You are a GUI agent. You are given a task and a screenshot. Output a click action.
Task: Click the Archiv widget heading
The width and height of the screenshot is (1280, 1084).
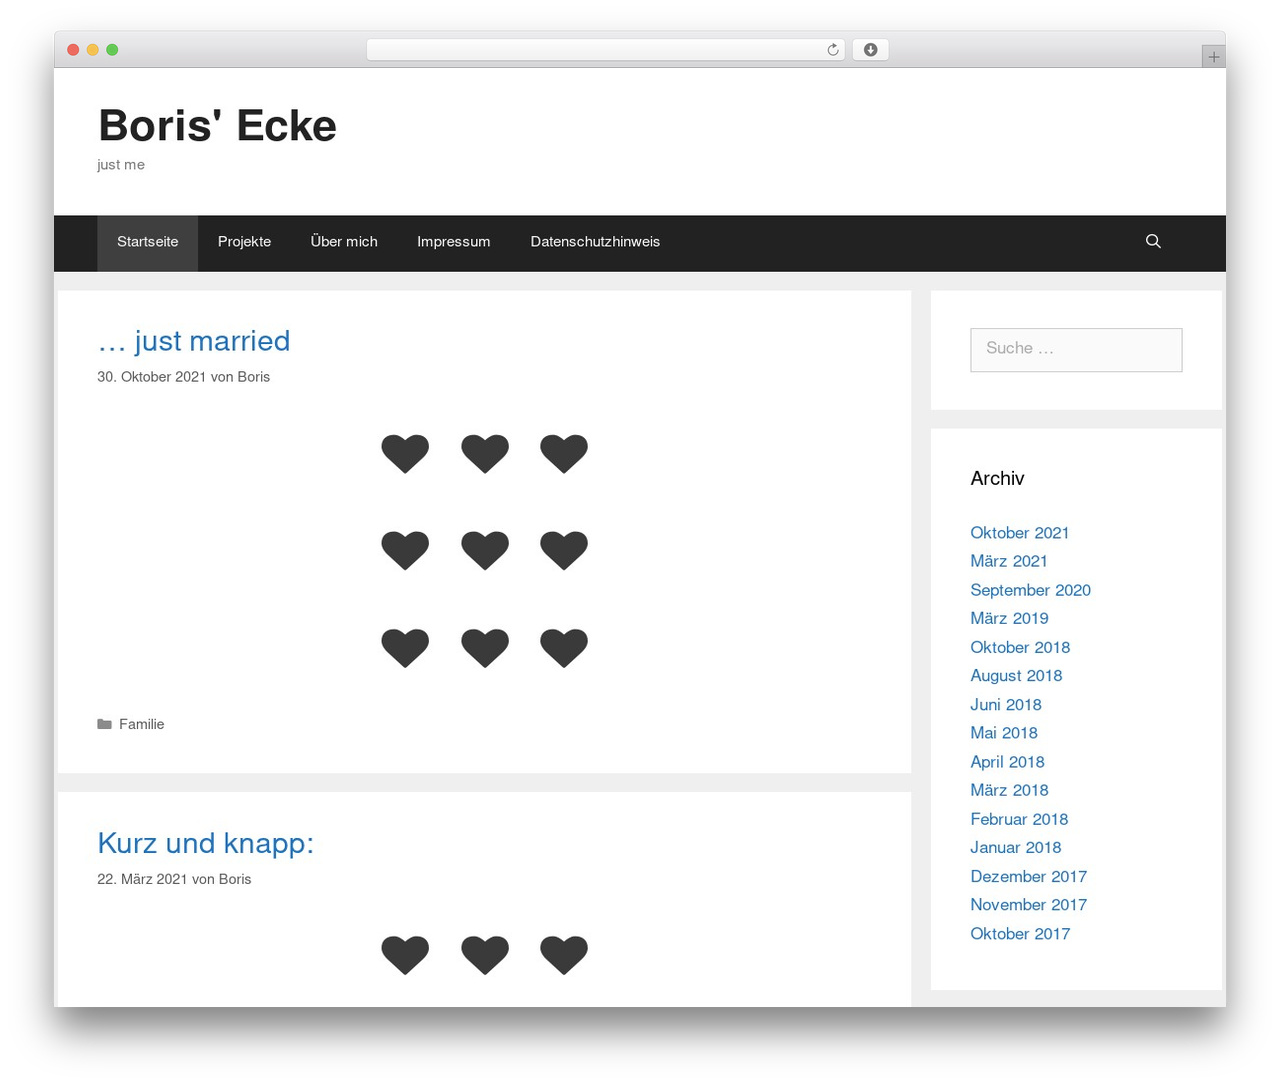point(997,478)
